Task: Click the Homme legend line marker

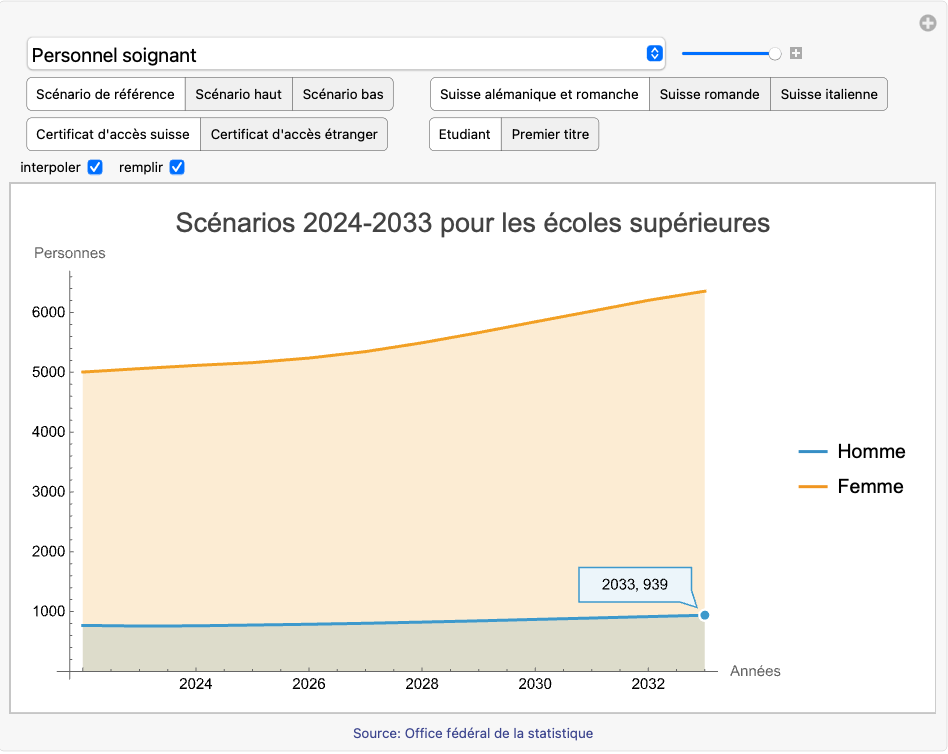Action: pos(813,452)
